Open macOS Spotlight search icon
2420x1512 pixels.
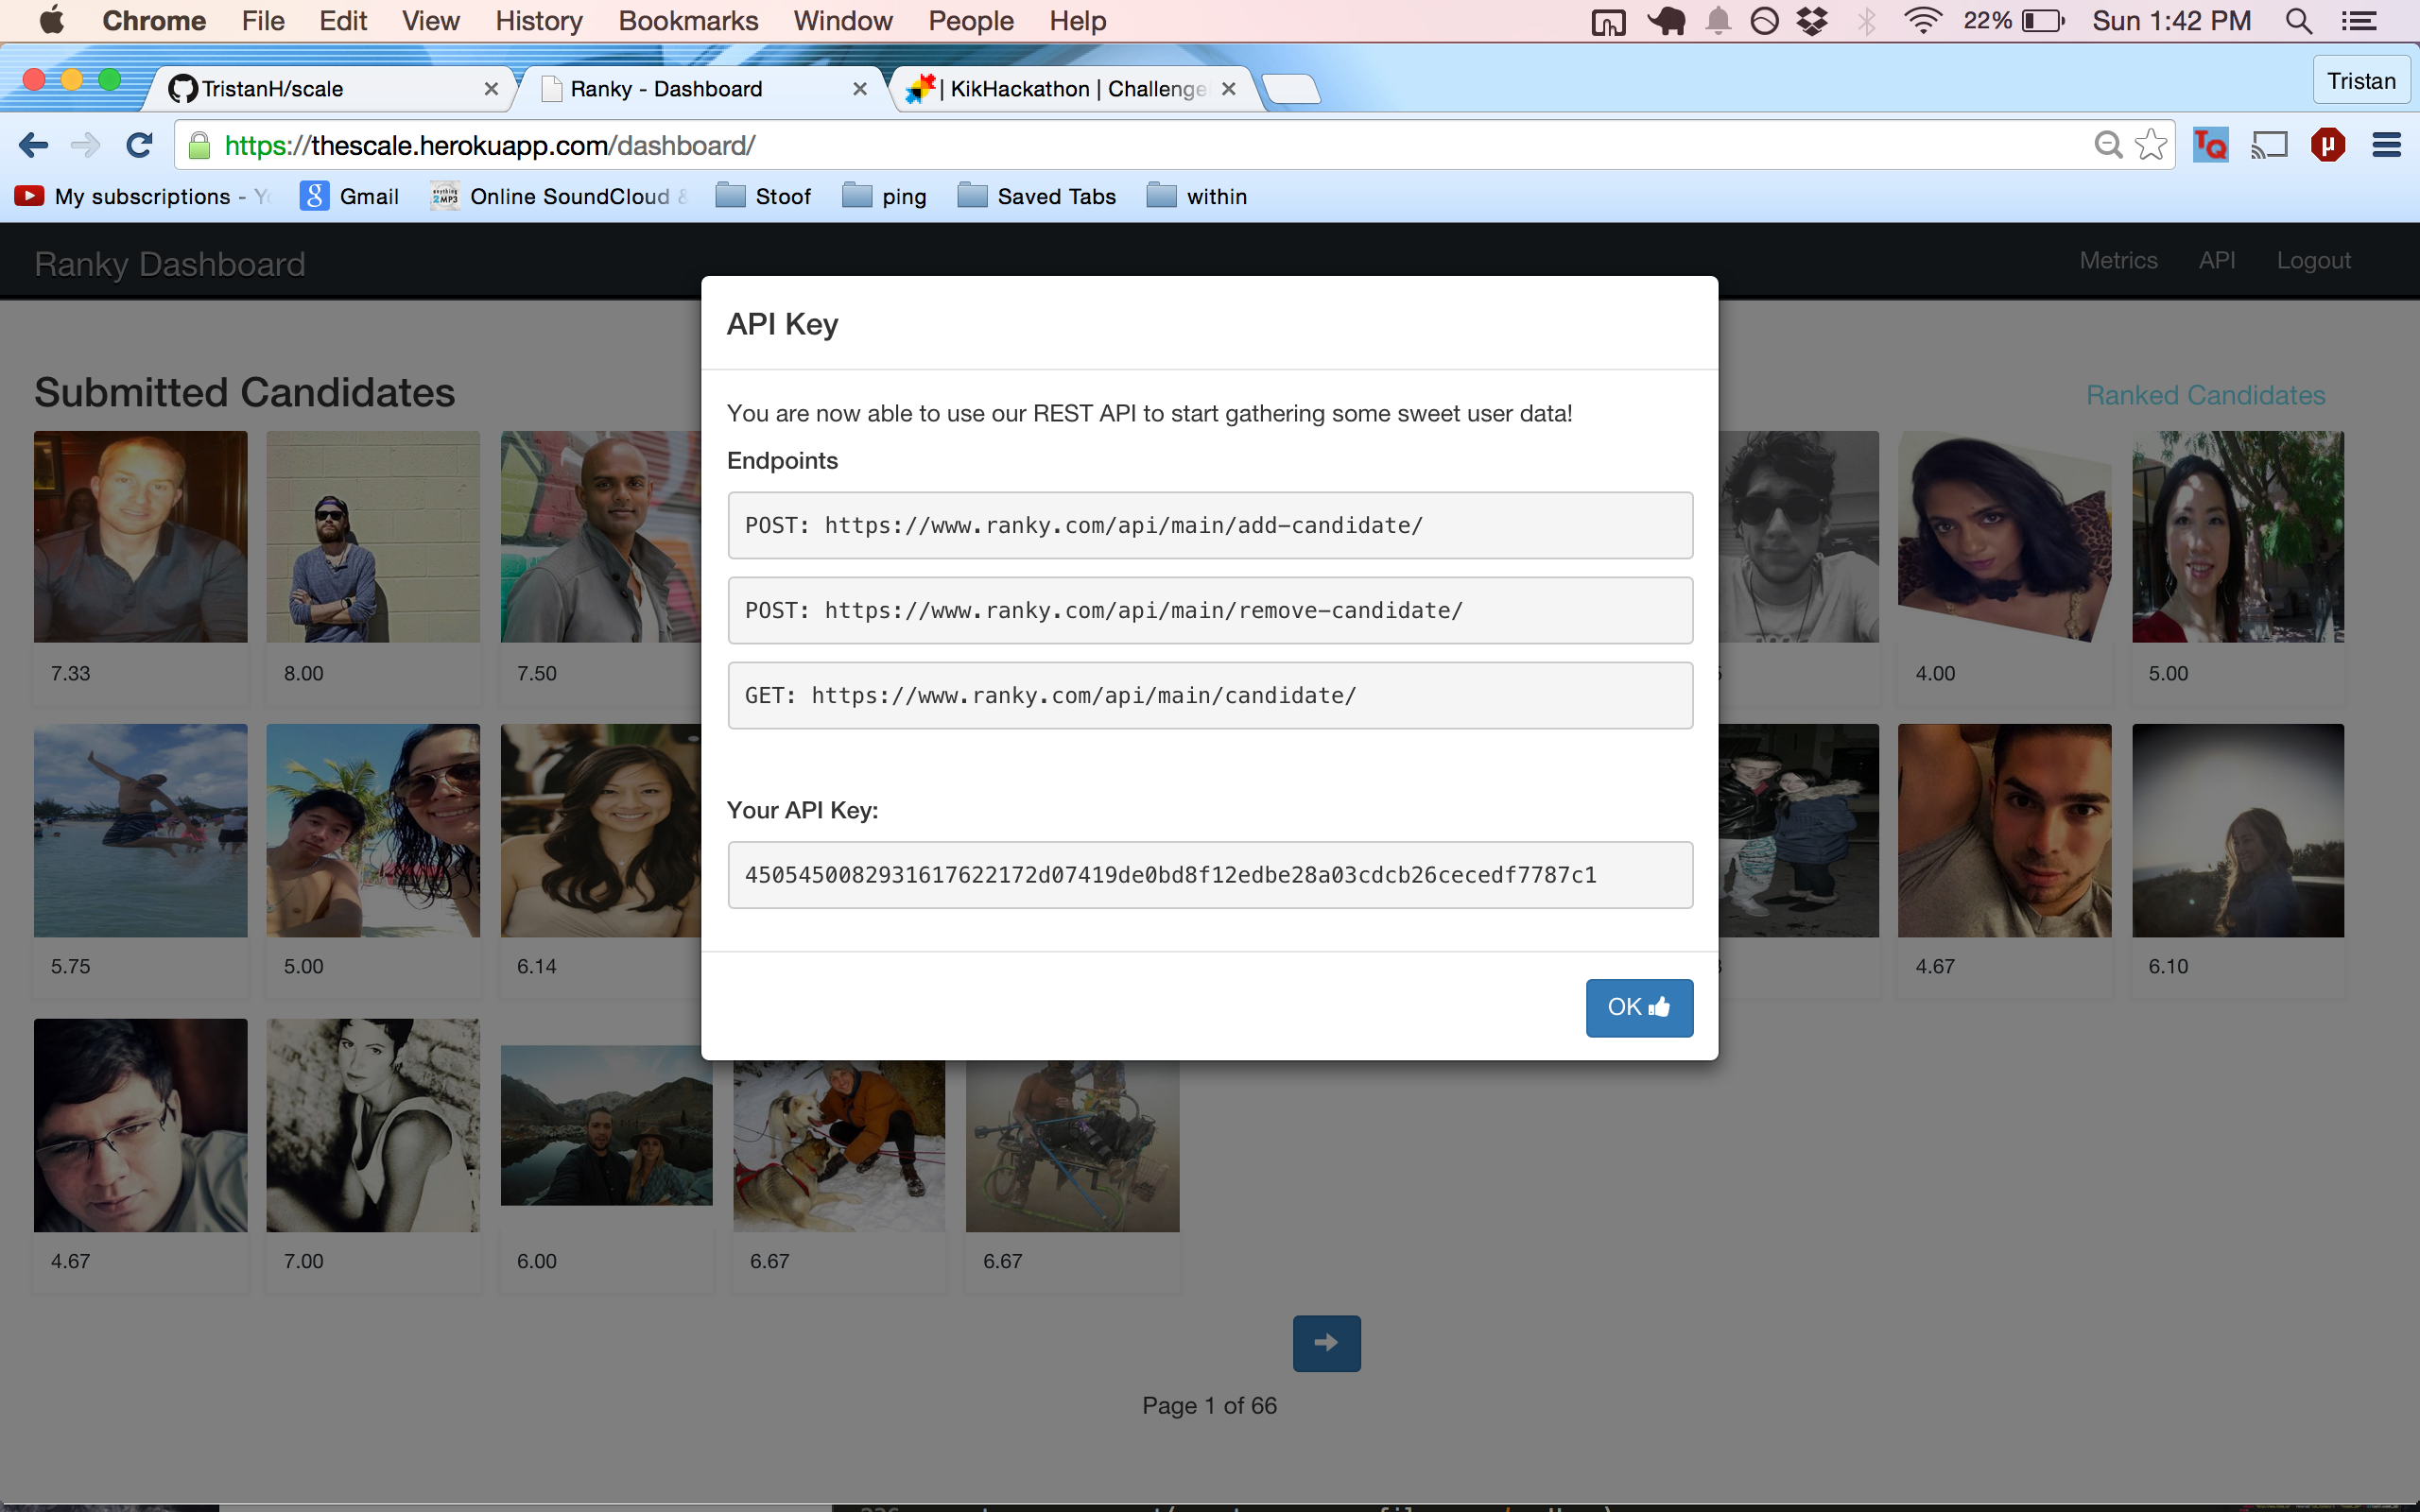2298,21
